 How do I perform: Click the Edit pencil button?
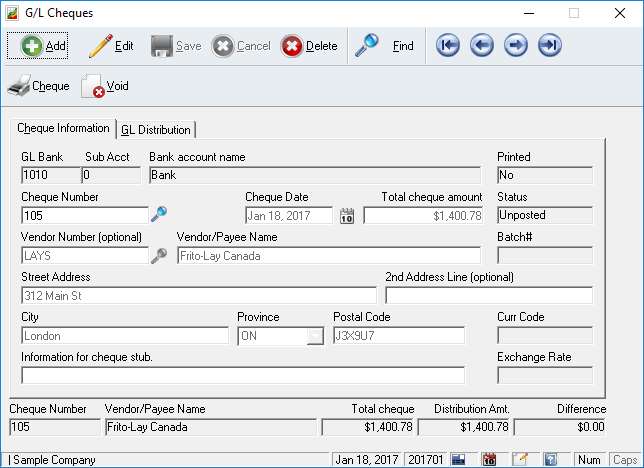(x=111, y=46)
